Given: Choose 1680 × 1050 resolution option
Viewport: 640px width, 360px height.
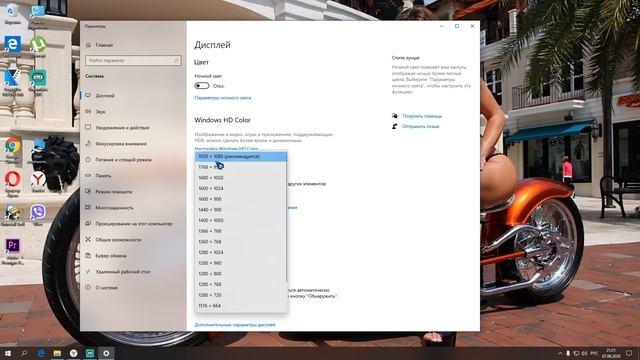Looking at the screenshot, I should click(x=241, y=178).
